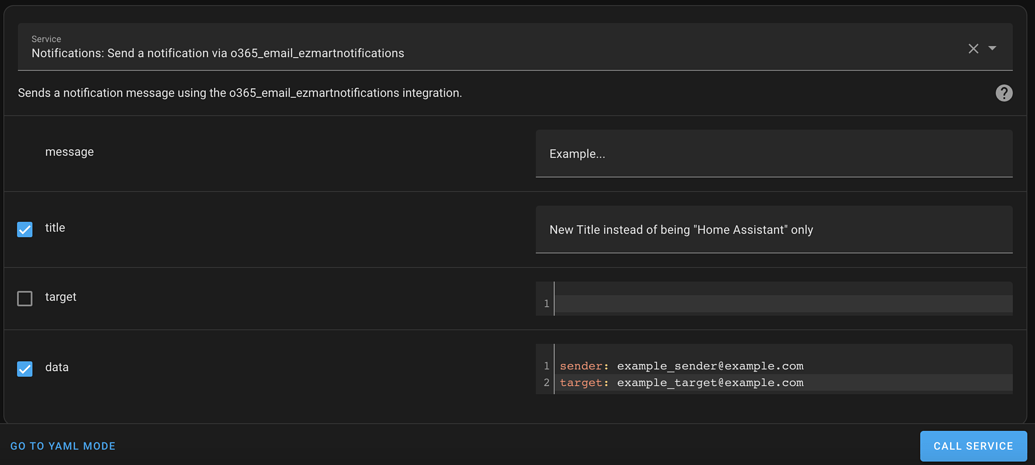Expand the Service dropdown arrow
The image size is (1035, 465).
tap(993, 48)
